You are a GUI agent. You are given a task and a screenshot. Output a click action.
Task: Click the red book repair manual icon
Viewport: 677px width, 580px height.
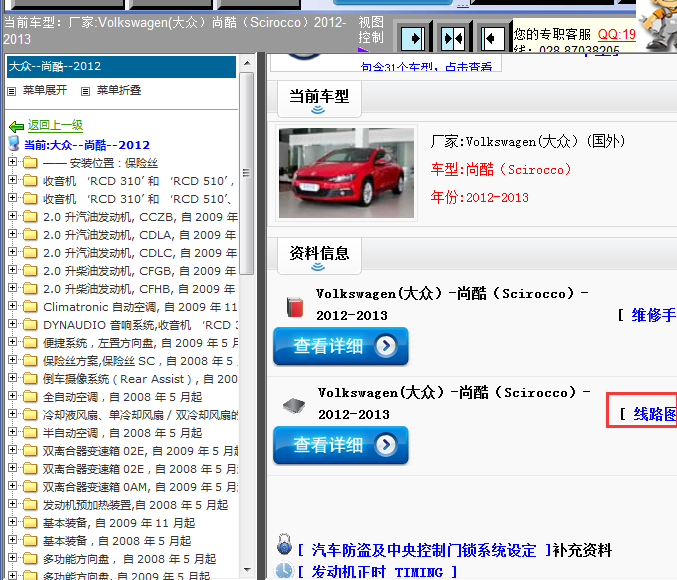295,307
